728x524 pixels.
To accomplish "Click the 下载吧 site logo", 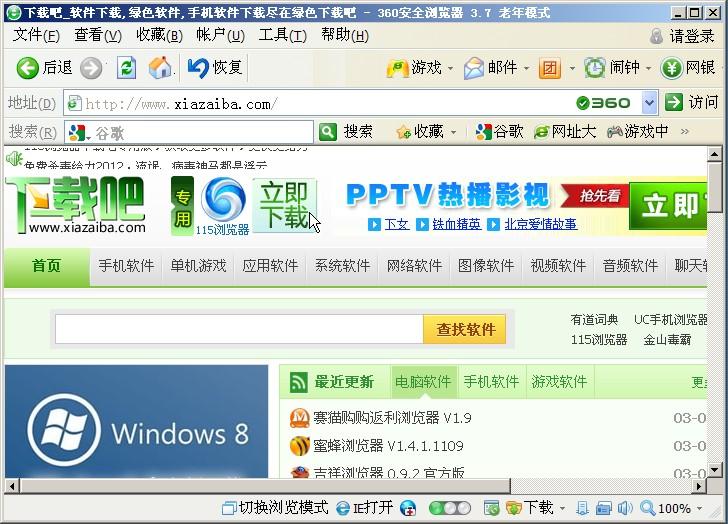I will (76, 205).
